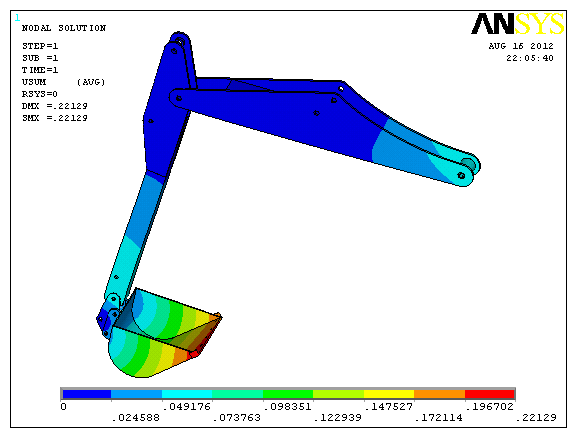Click the DMX =.22129 value
The width and height of the screenshot is (584, 438).
tap(54, 106)
